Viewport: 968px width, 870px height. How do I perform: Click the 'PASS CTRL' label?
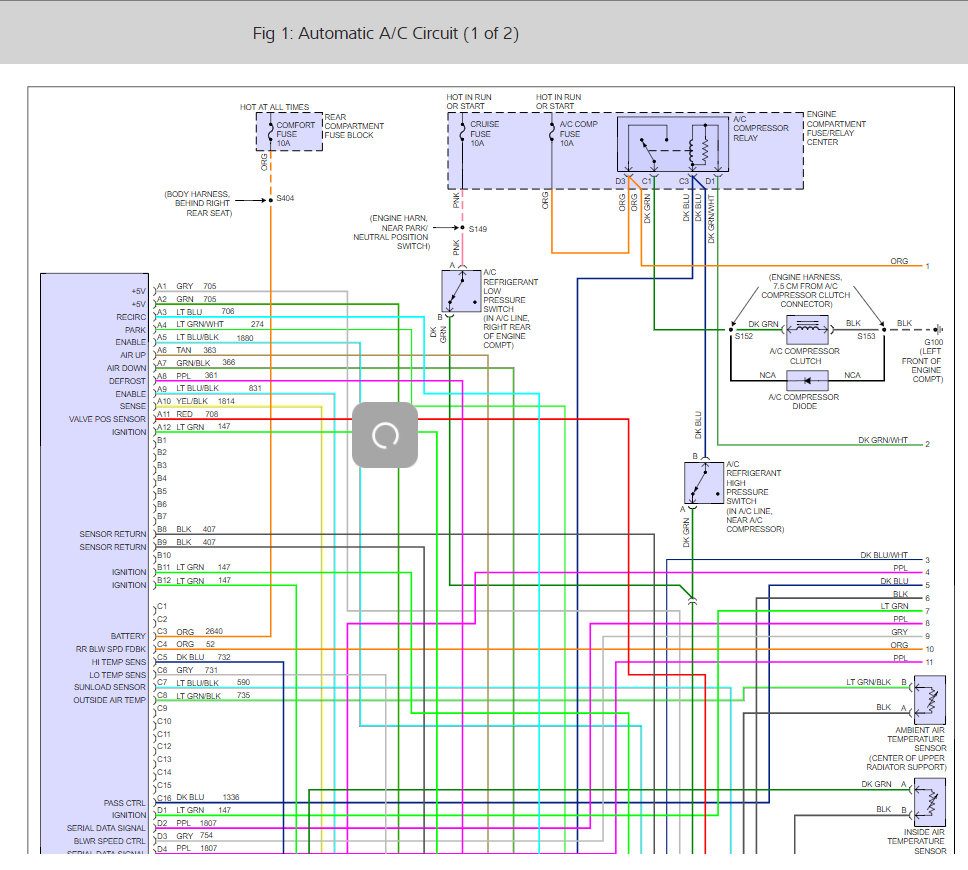click(125, 803)
